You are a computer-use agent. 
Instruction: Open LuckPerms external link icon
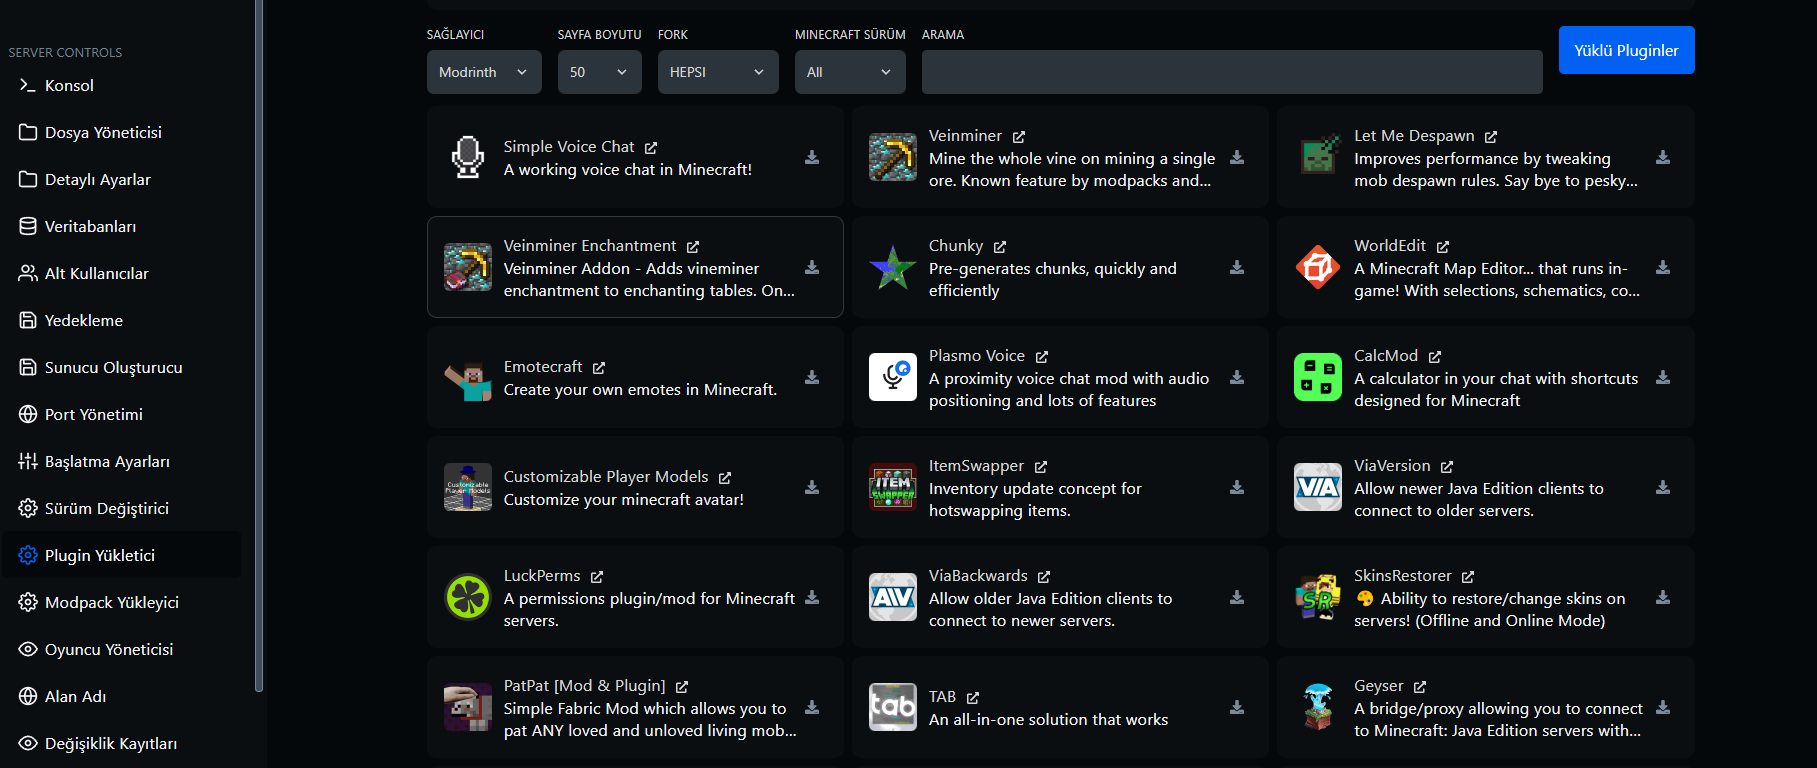(x=597, y=576)
